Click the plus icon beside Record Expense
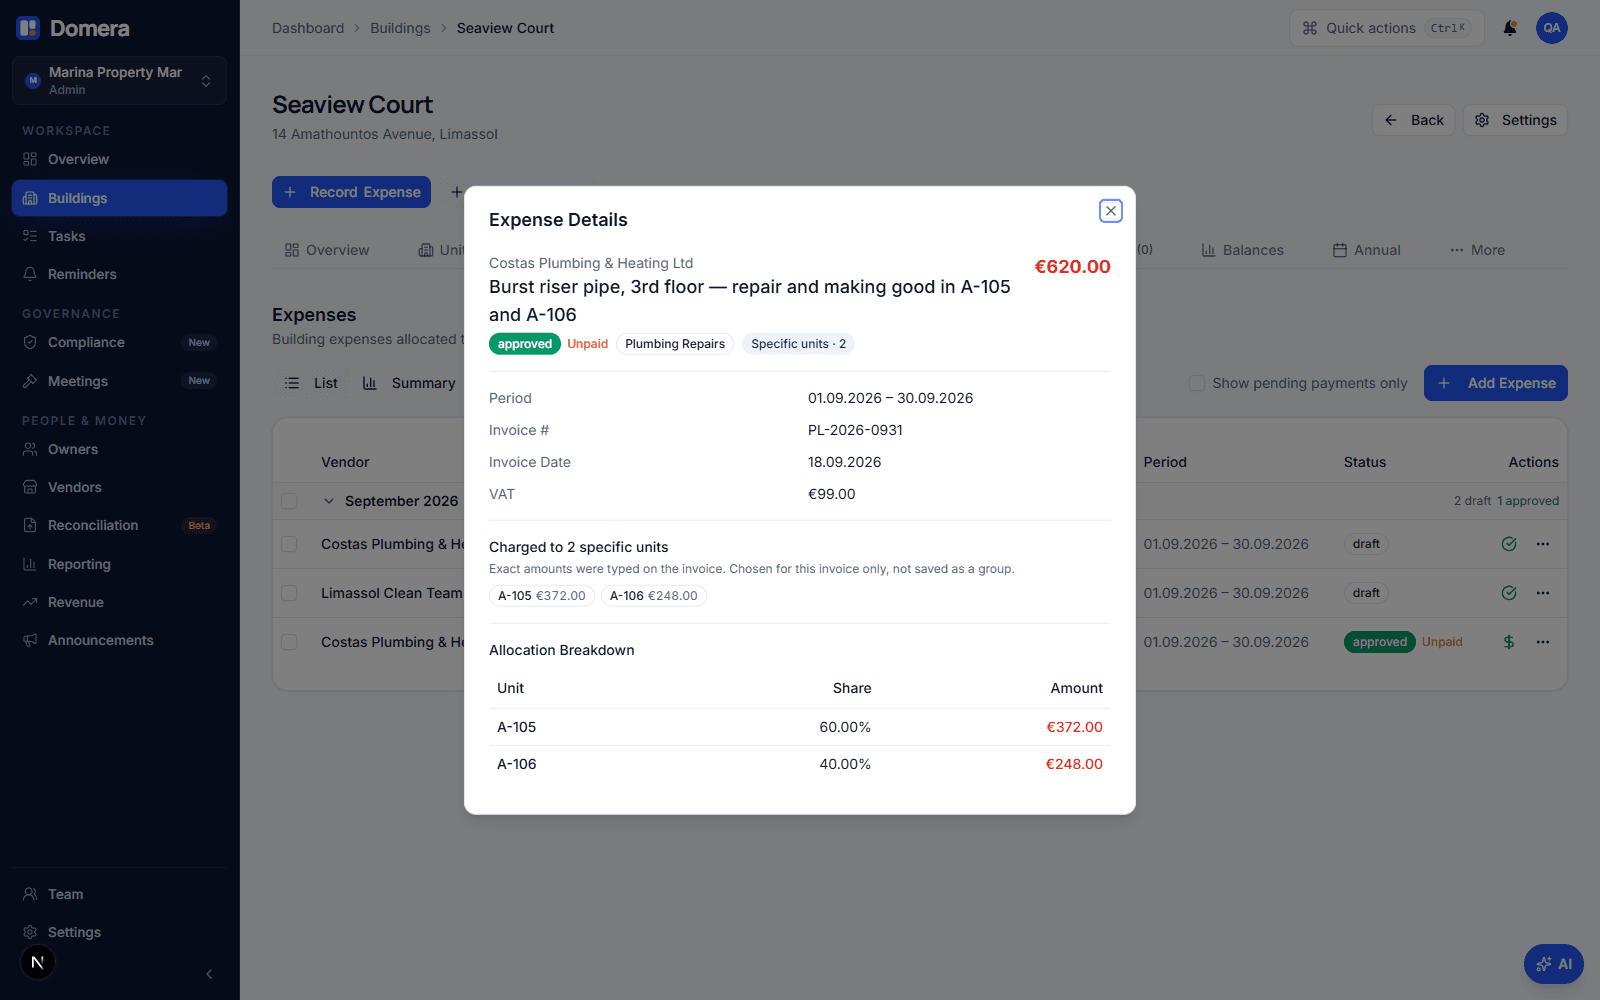 [x=456, y=192]
